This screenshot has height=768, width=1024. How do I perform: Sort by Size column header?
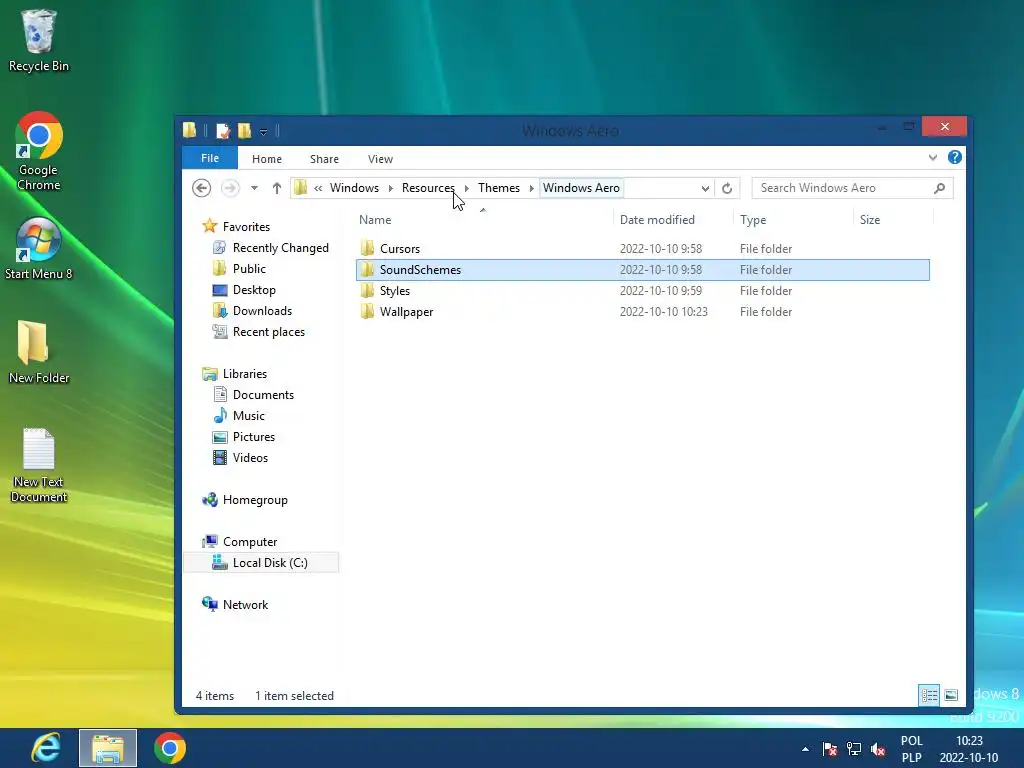click(x=869, y=220)
